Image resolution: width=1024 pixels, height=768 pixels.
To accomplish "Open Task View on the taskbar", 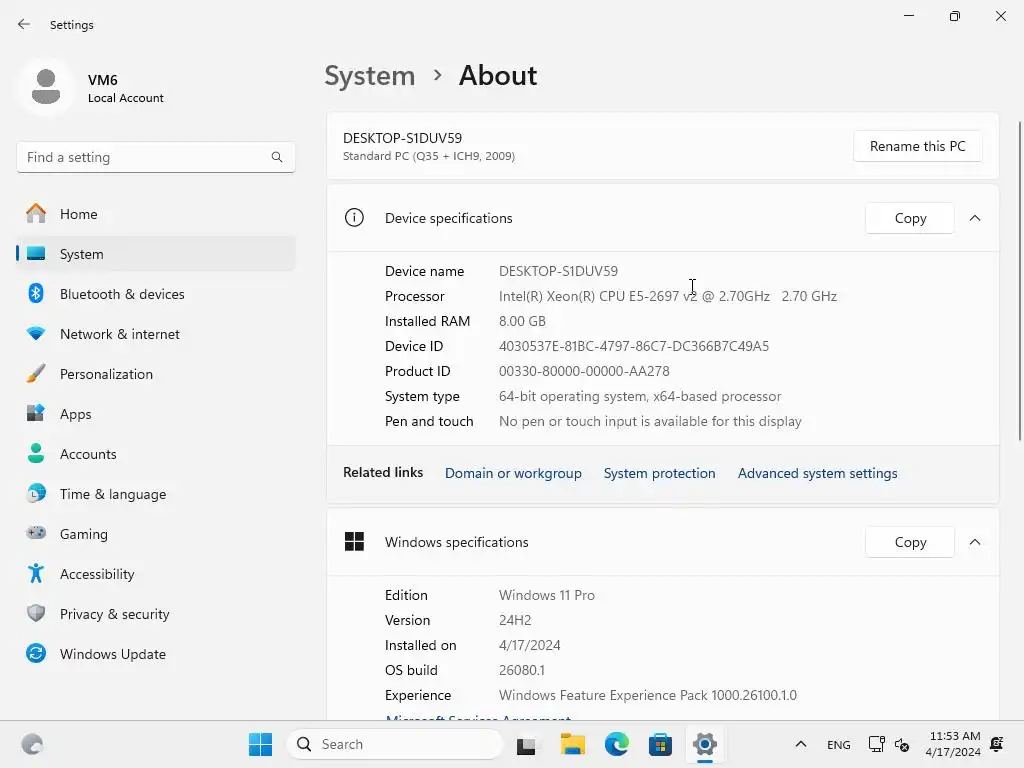I will click(526, 744).
